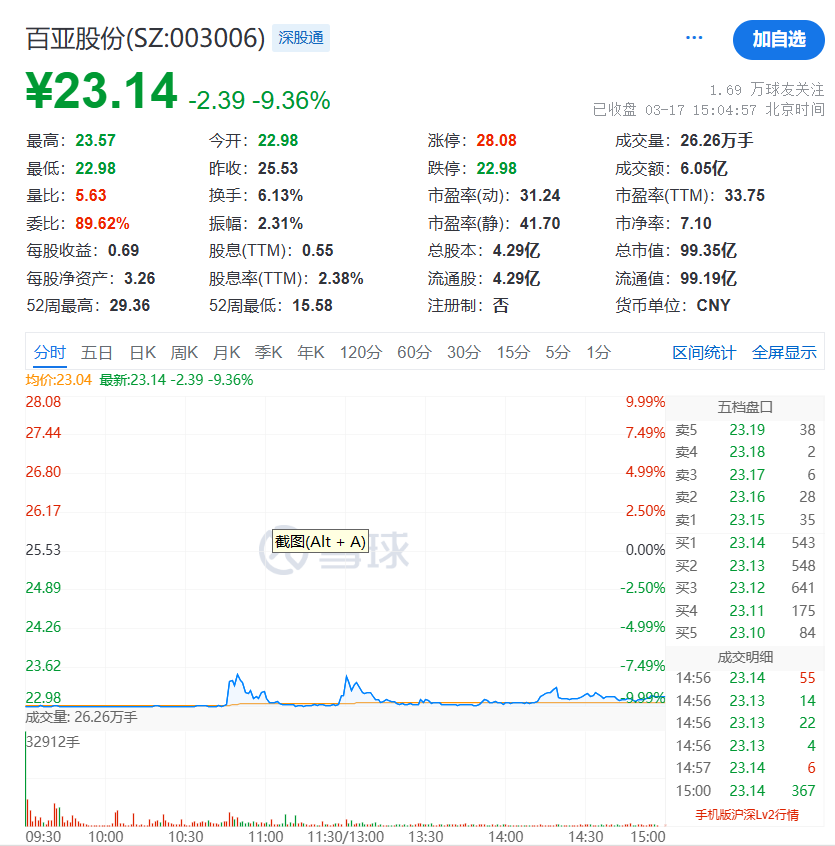
Task: Click the 成交量 value 26.26万手
Action: click(x=716, y=140)
